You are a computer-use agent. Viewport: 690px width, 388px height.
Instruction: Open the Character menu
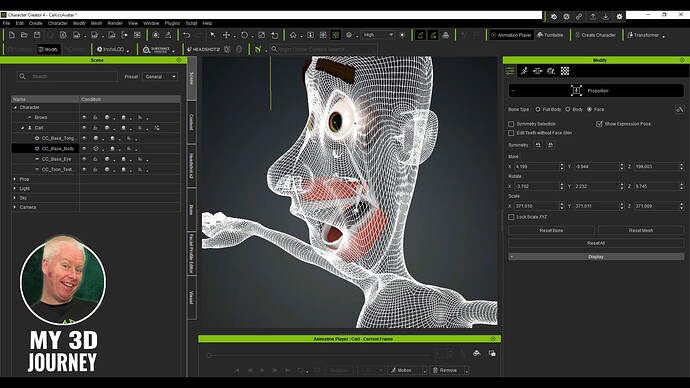click(58, 23)
